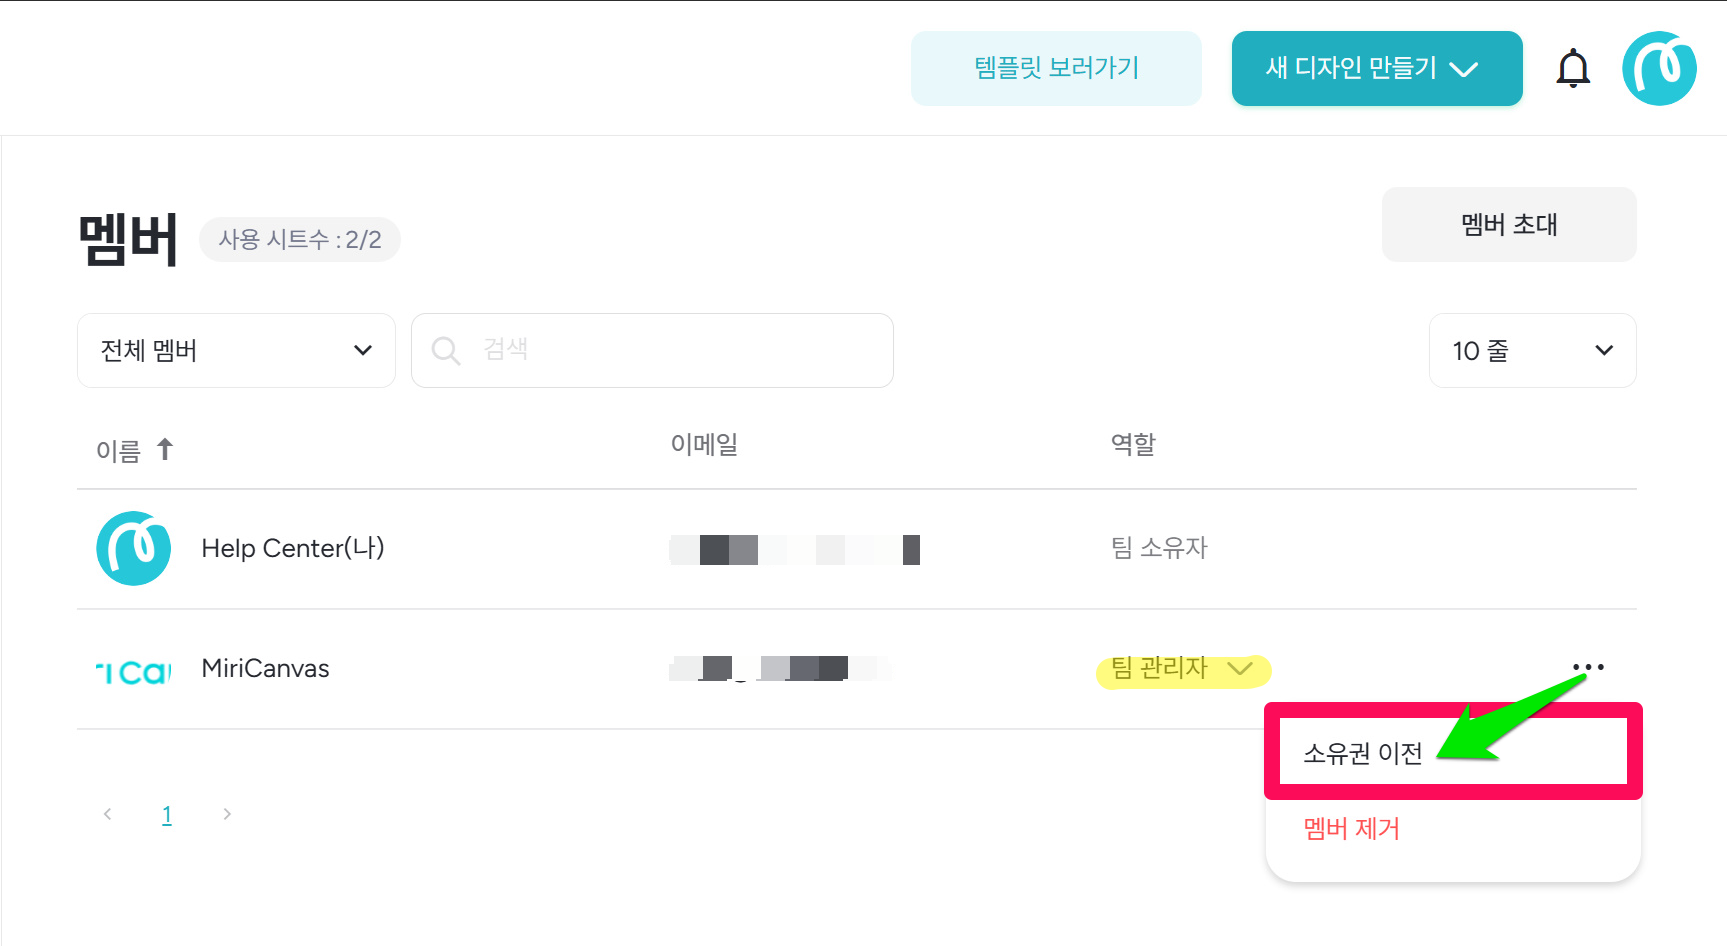Screen dimensions: 1727x946
Task: Select 소유권 이전 from the menu
Action: [1362, 753]
